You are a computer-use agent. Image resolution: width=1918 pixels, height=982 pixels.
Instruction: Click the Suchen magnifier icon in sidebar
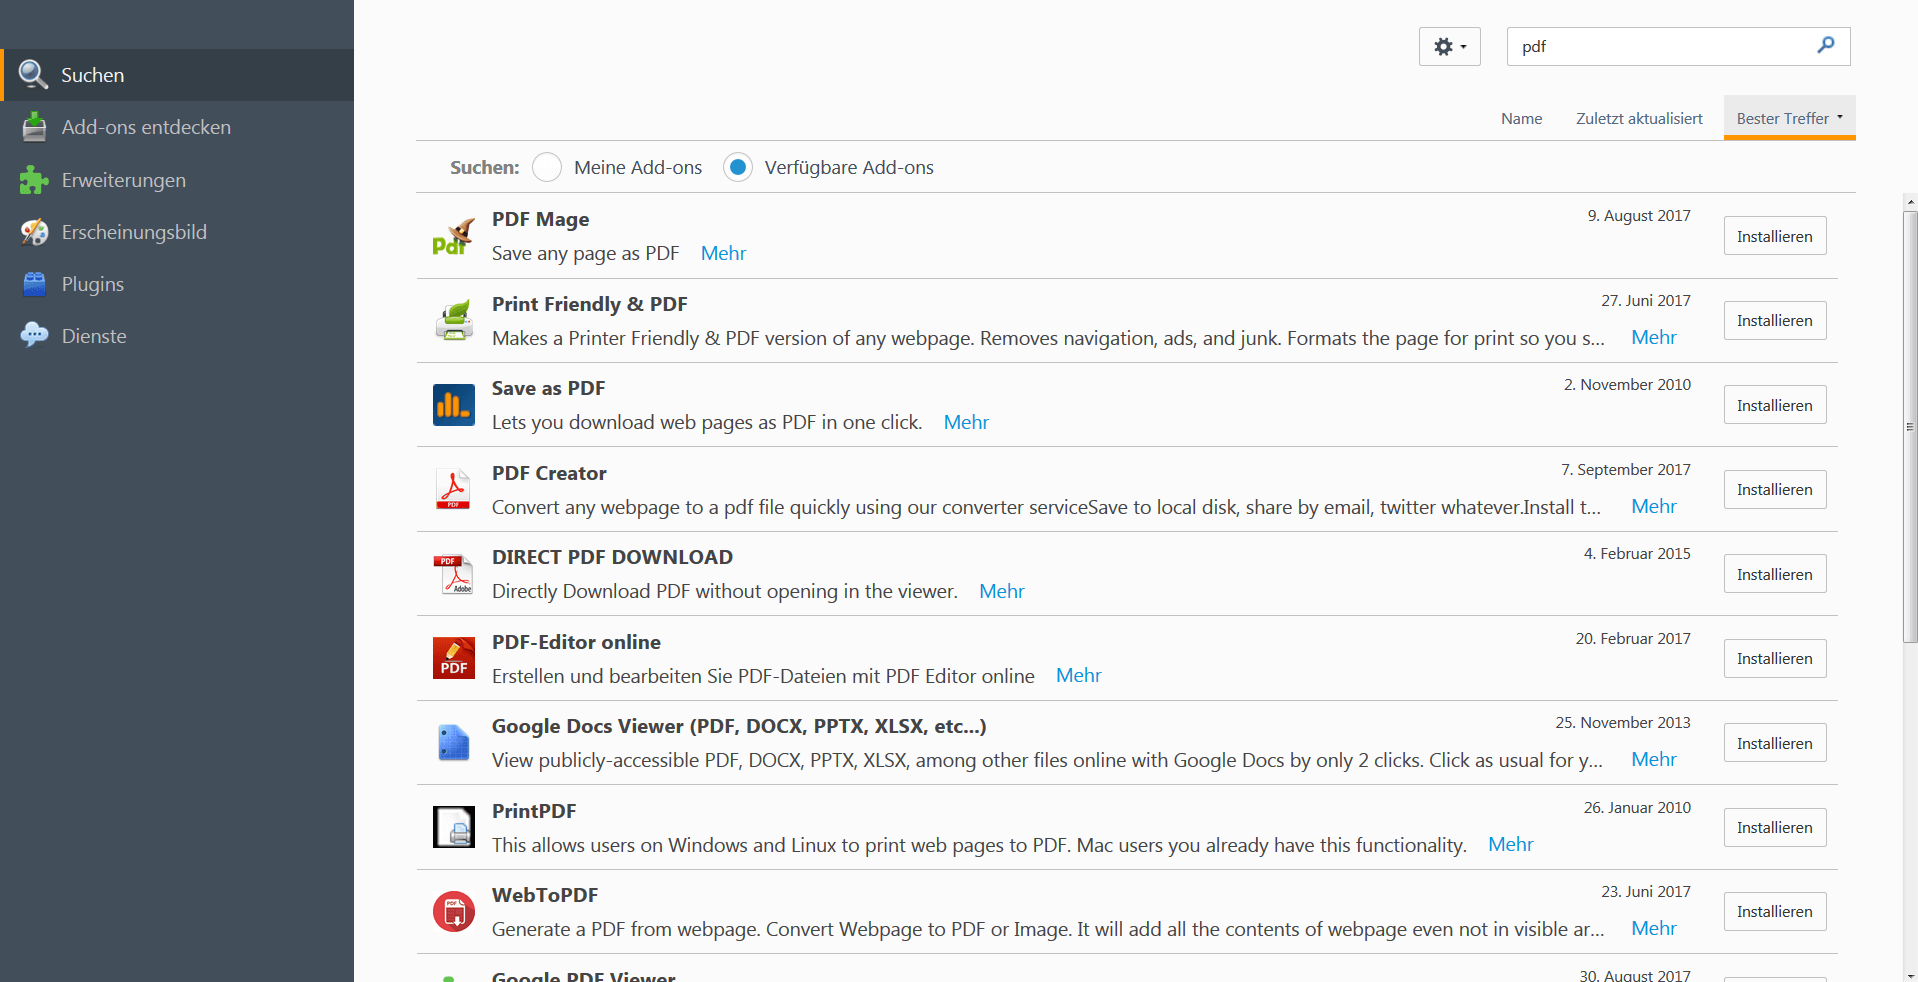pyautogui.click(x=33, y=75)
